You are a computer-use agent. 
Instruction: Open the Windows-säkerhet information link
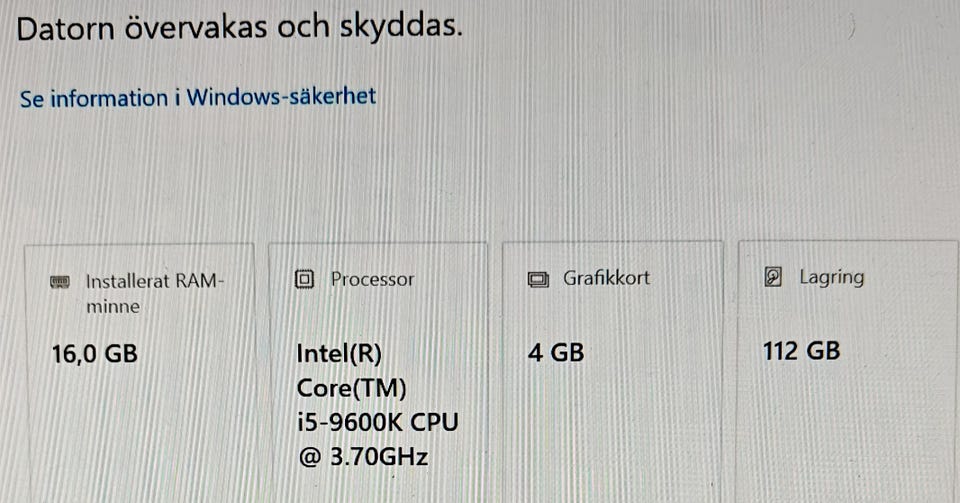pos(198,98)
